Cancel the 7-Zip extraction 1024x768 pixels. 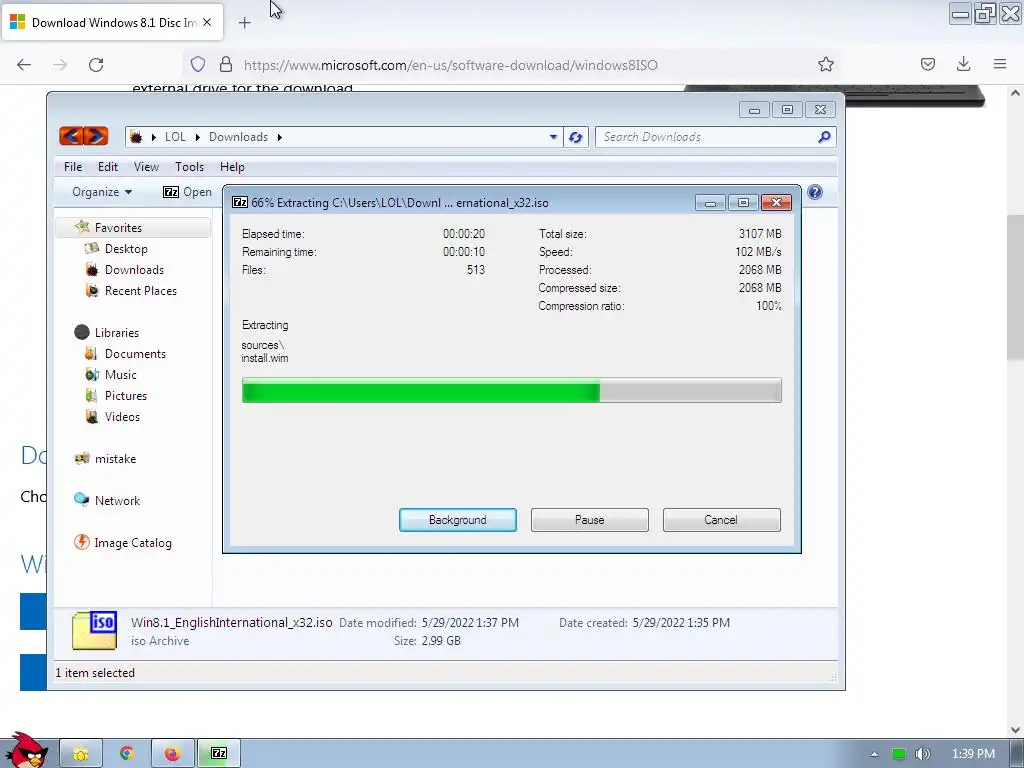(721, 520)
